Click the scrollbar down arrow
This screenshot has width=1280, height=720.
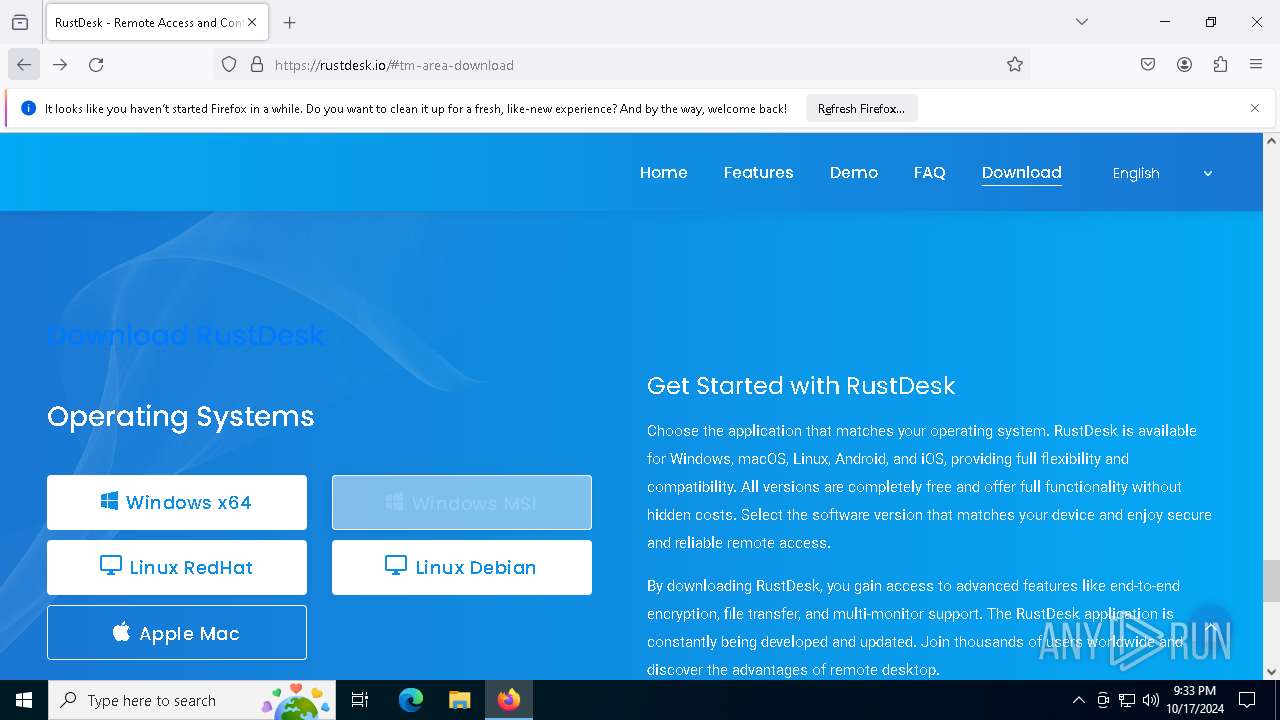(x=1271, y=672)
